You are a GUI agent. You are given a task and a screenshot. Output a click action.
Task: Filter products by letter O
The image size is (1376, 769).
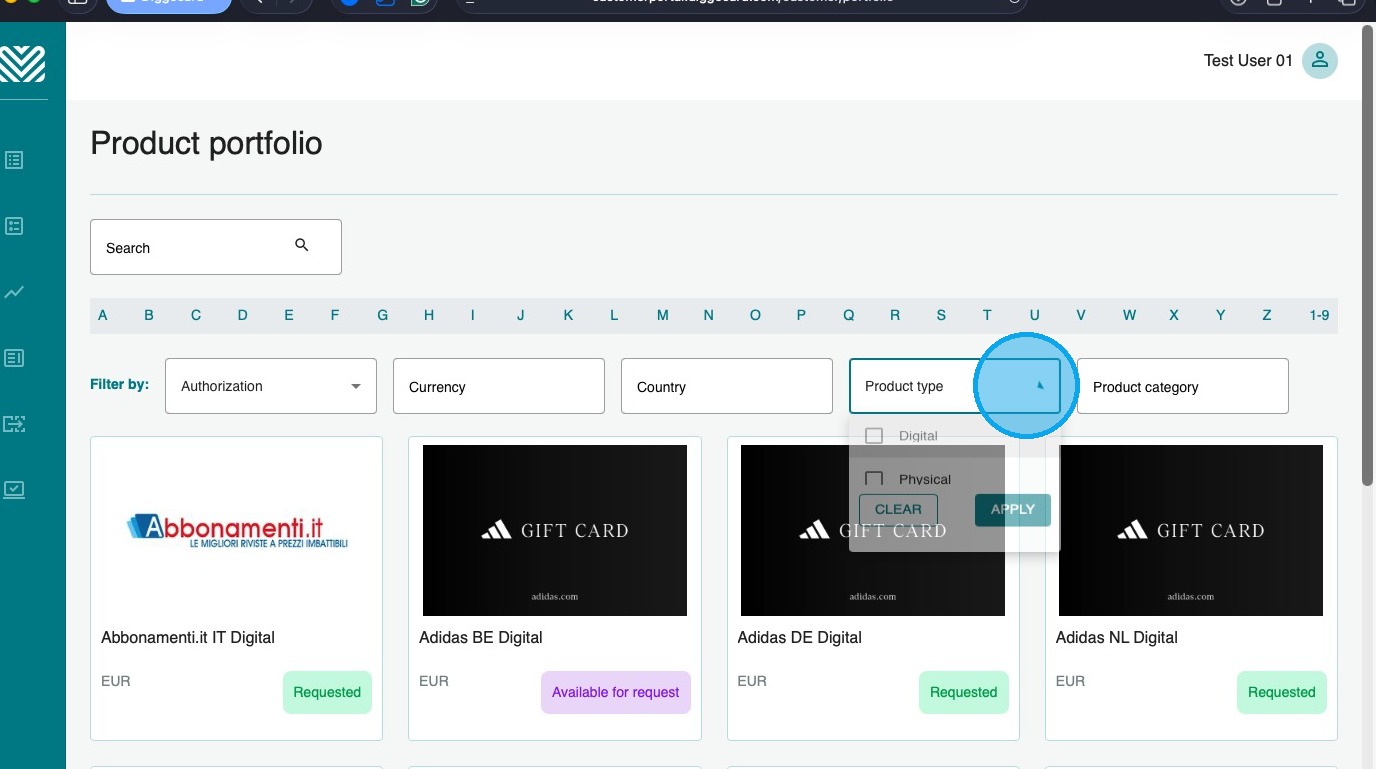coord(755,315)
